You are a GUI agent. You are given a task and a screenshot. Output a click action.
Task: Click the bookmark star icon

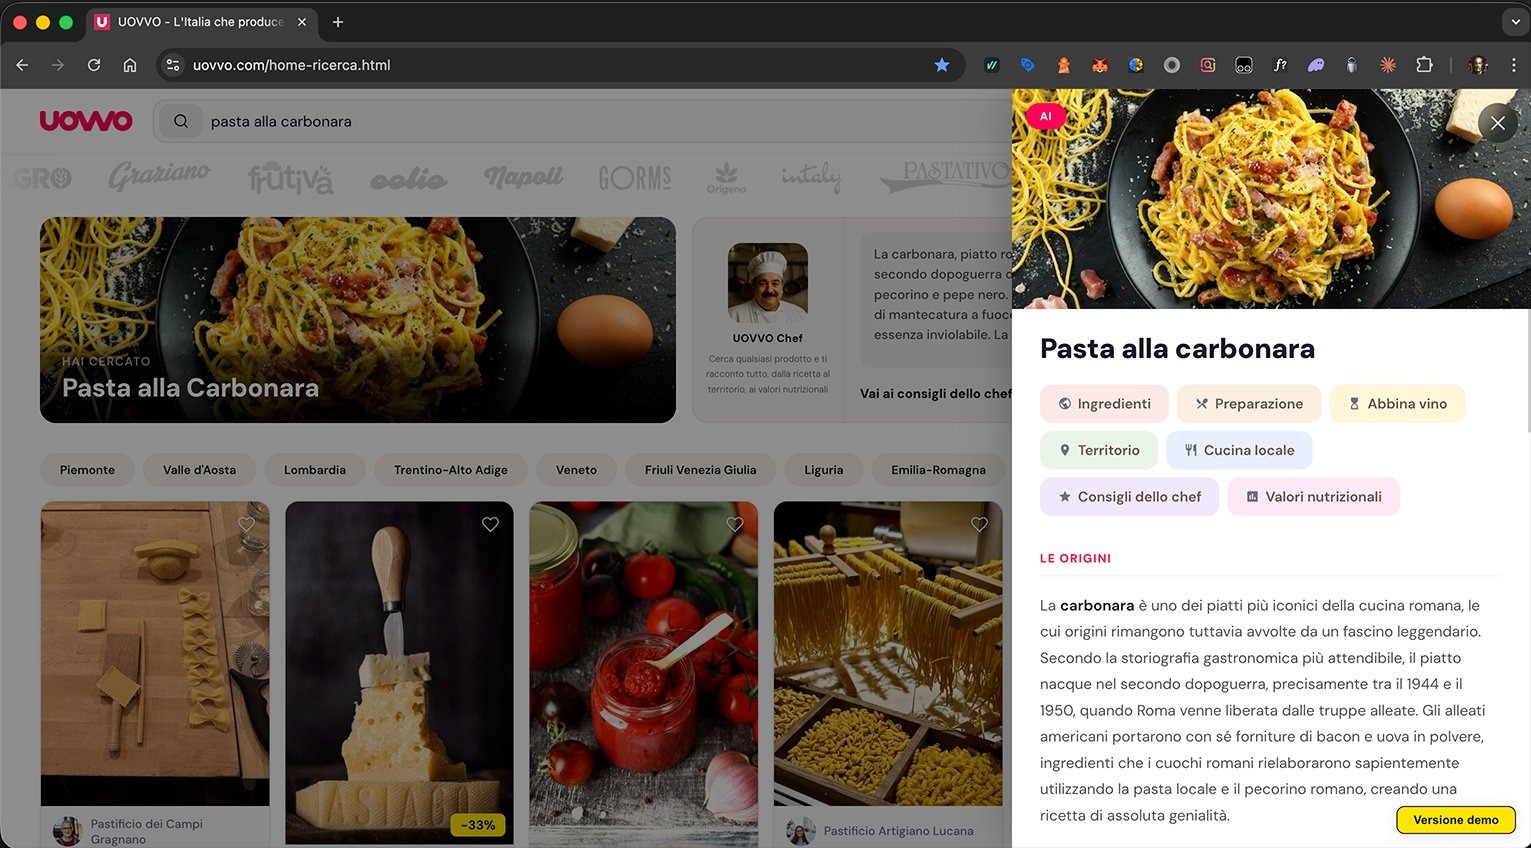941,65
